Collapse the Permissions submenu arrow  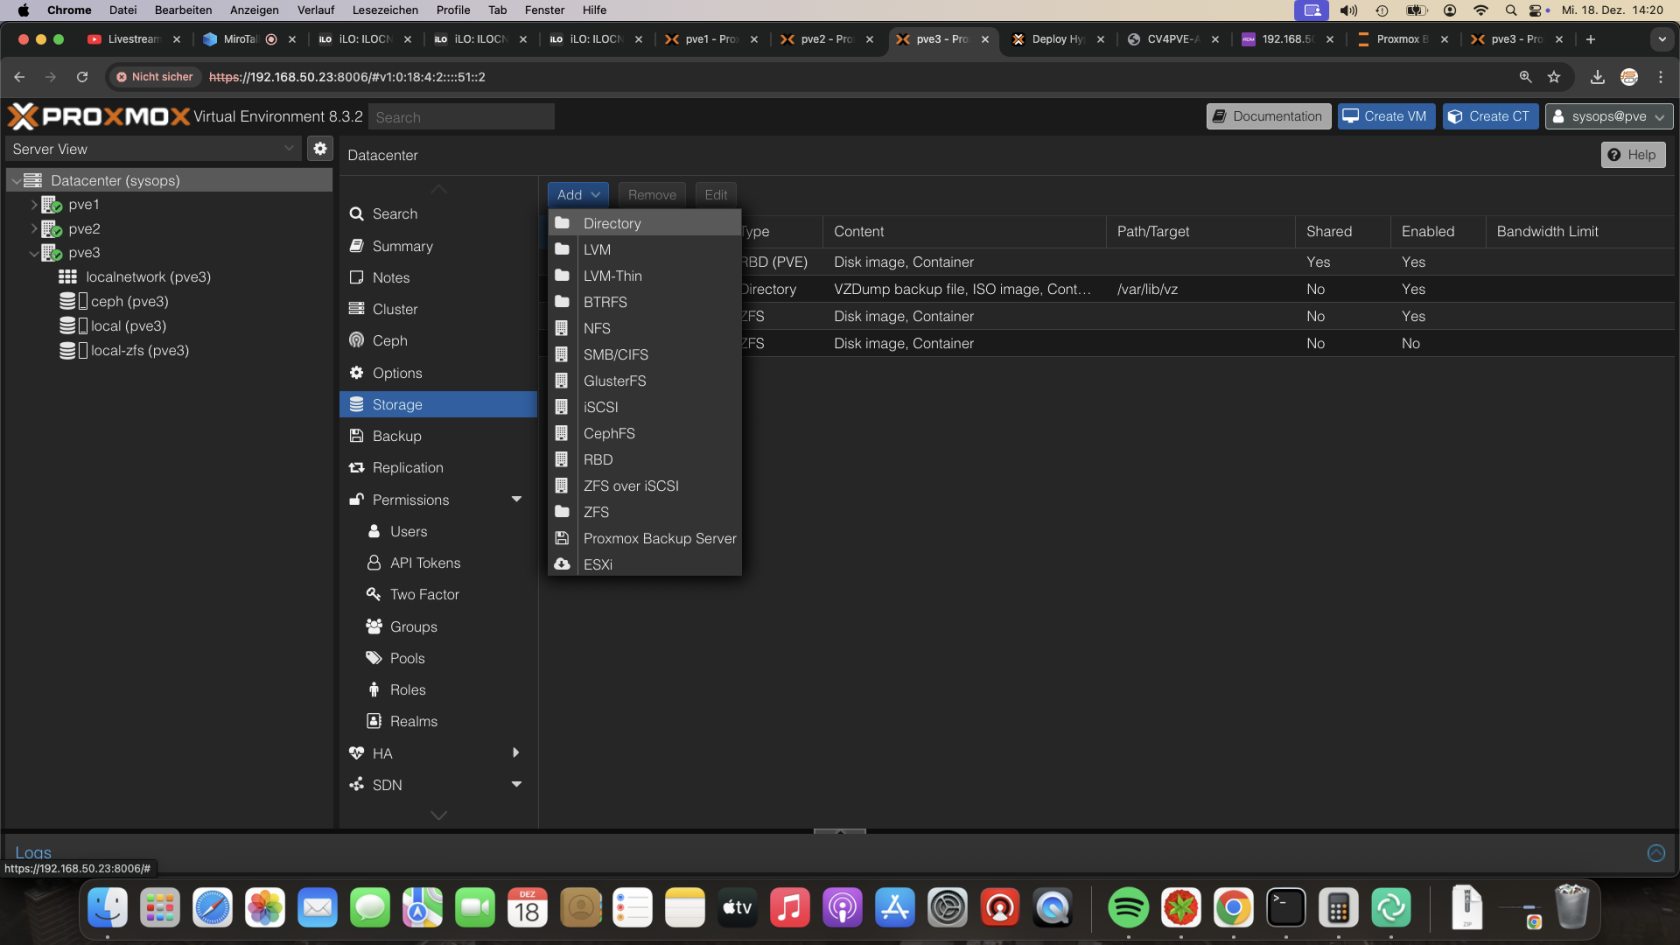click(517, 499)
